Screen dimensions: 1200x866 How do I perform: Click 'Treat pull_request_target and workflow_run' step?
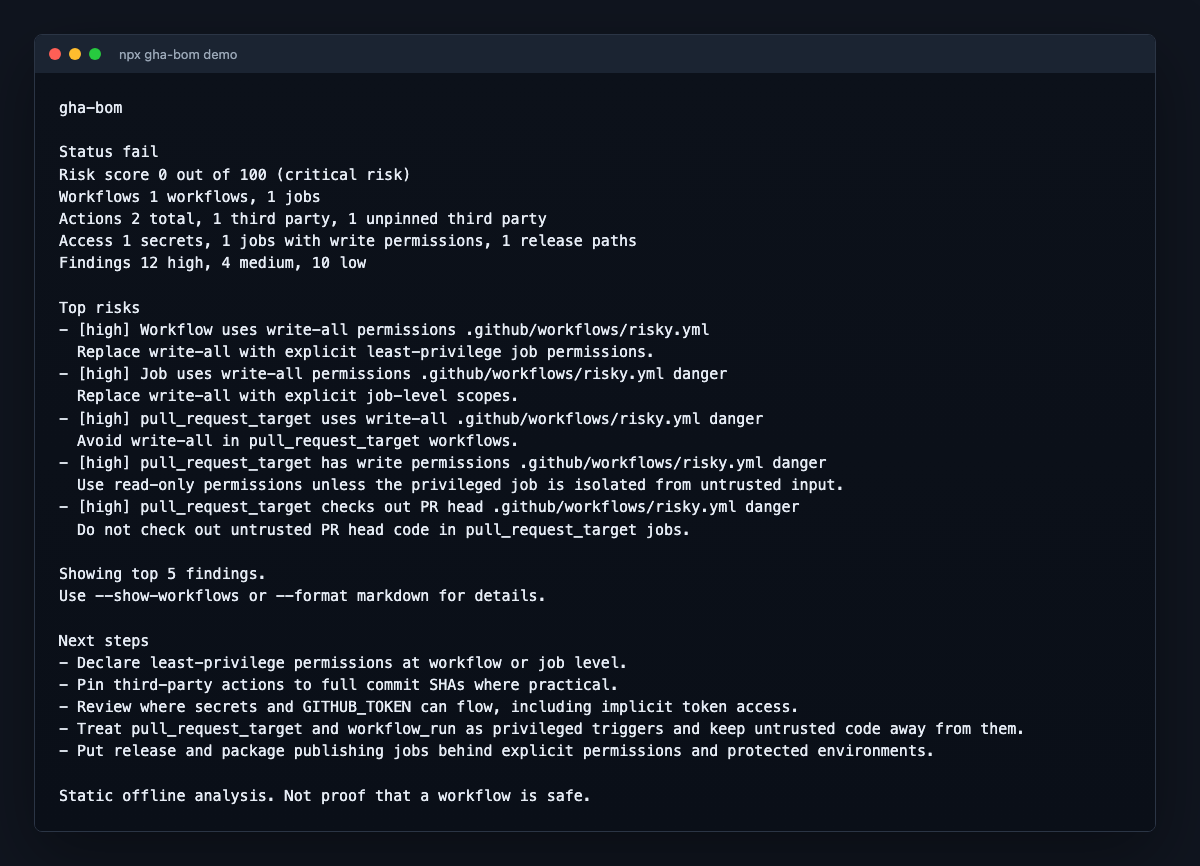coord(541,728)
